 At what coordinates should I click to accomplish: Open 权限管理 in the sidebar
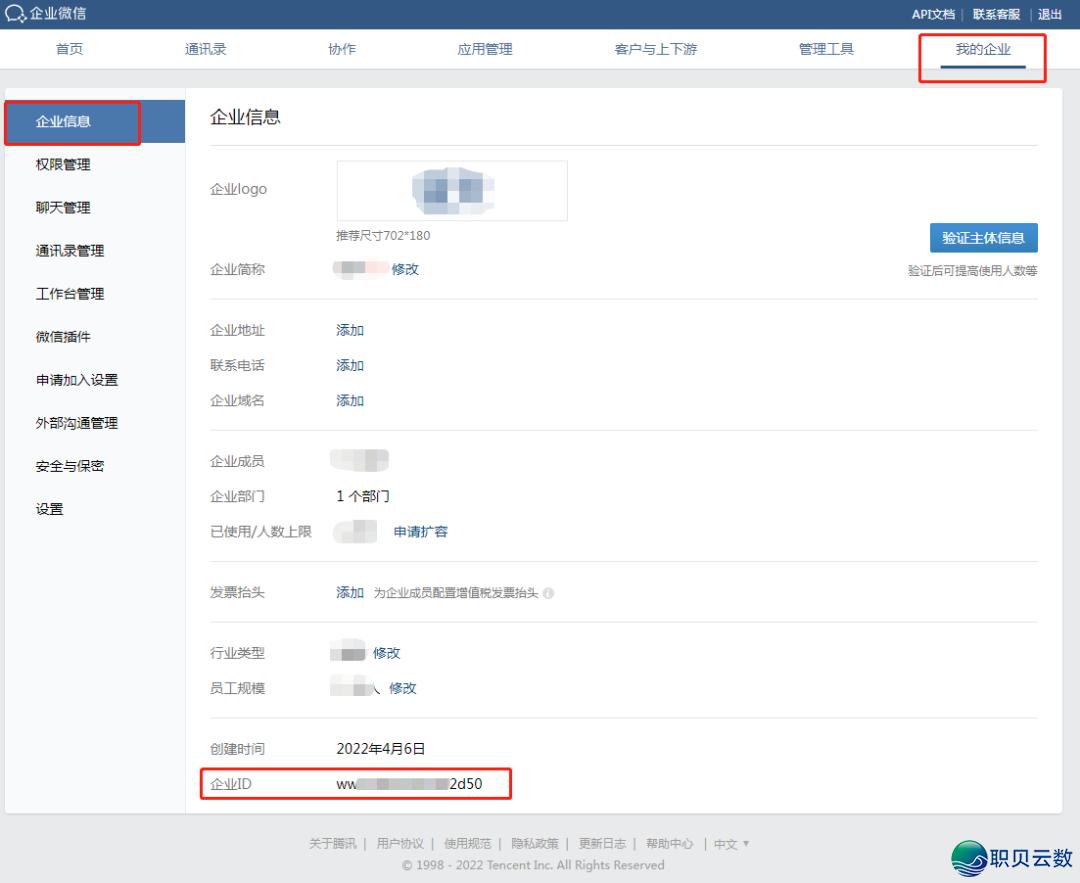pos(63,164)
